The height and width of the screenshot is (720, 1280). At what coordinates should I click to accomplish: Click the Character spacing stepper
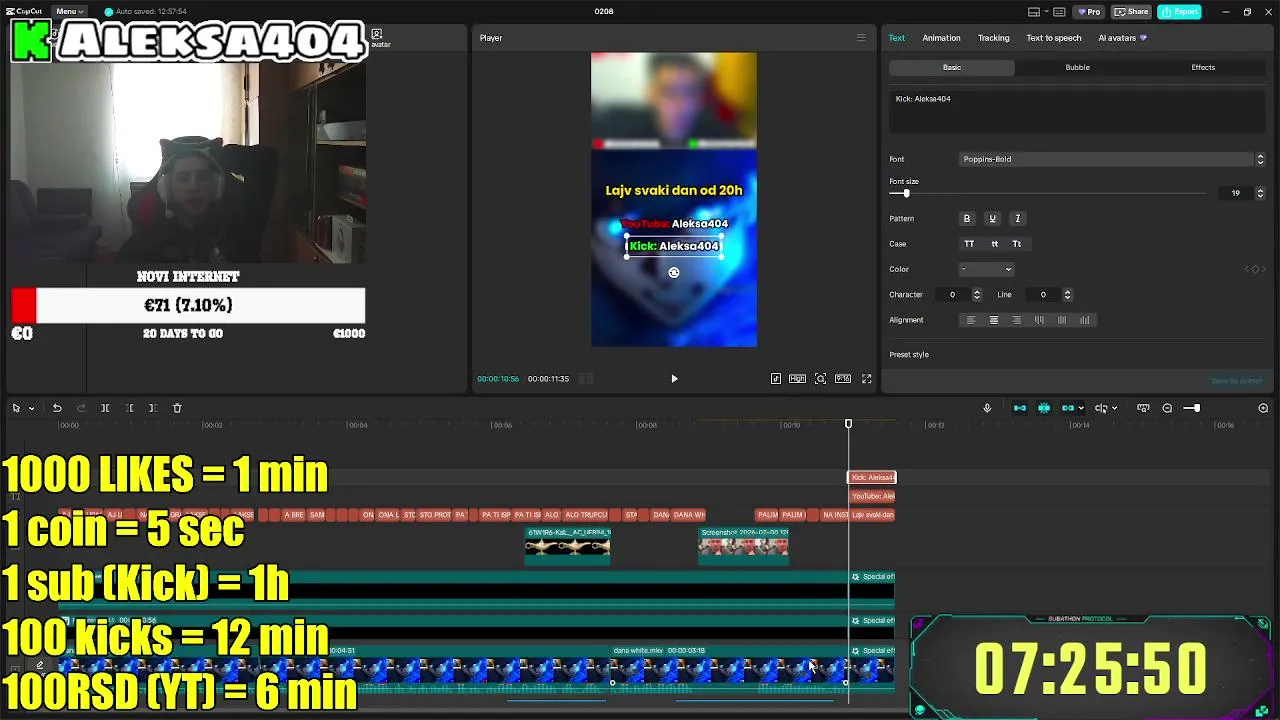click(x=977, y=295)
